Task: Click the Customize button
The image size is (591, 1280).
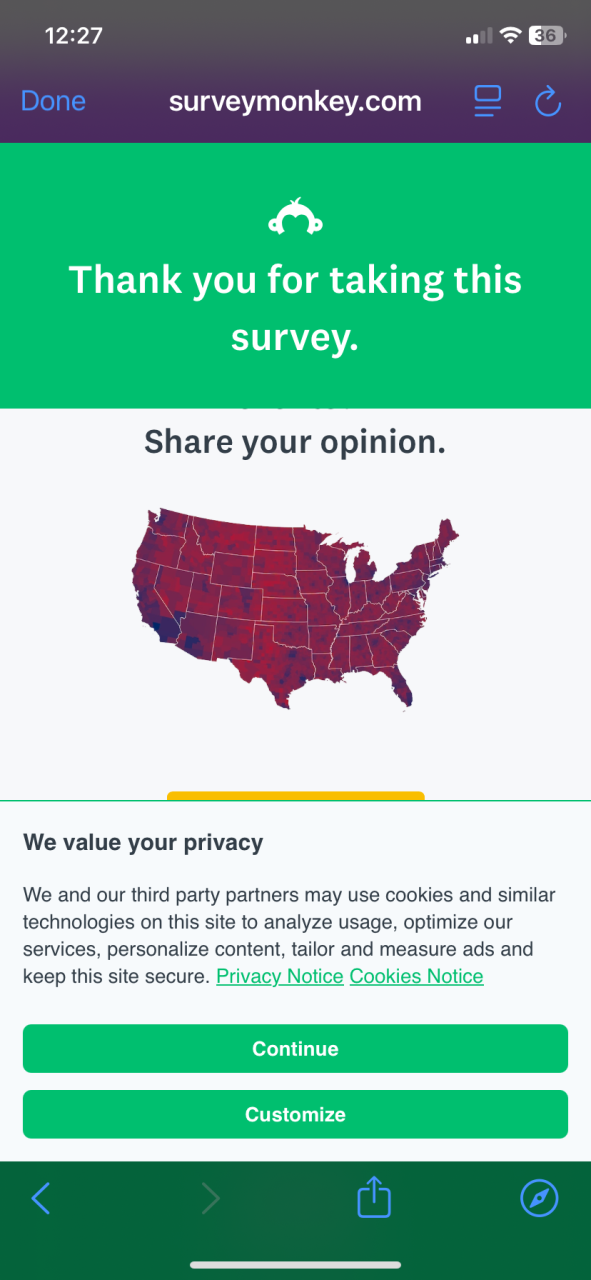Action: click(x=295, y=1114)
